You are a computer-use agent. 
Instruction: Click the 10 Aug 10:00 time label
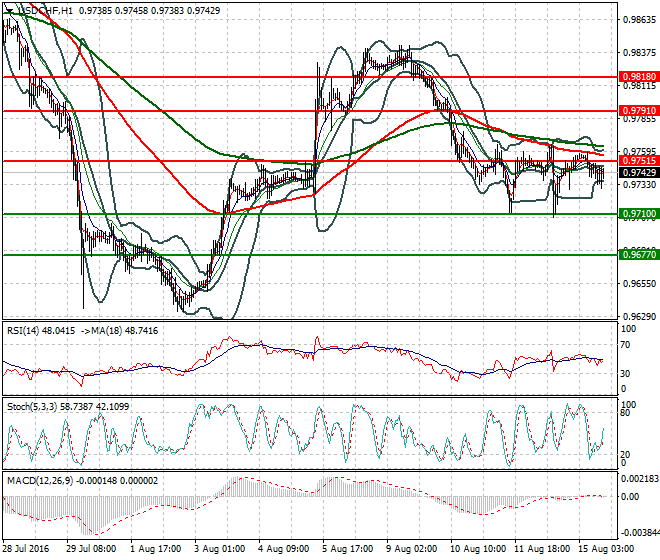[x=477, y=549]
